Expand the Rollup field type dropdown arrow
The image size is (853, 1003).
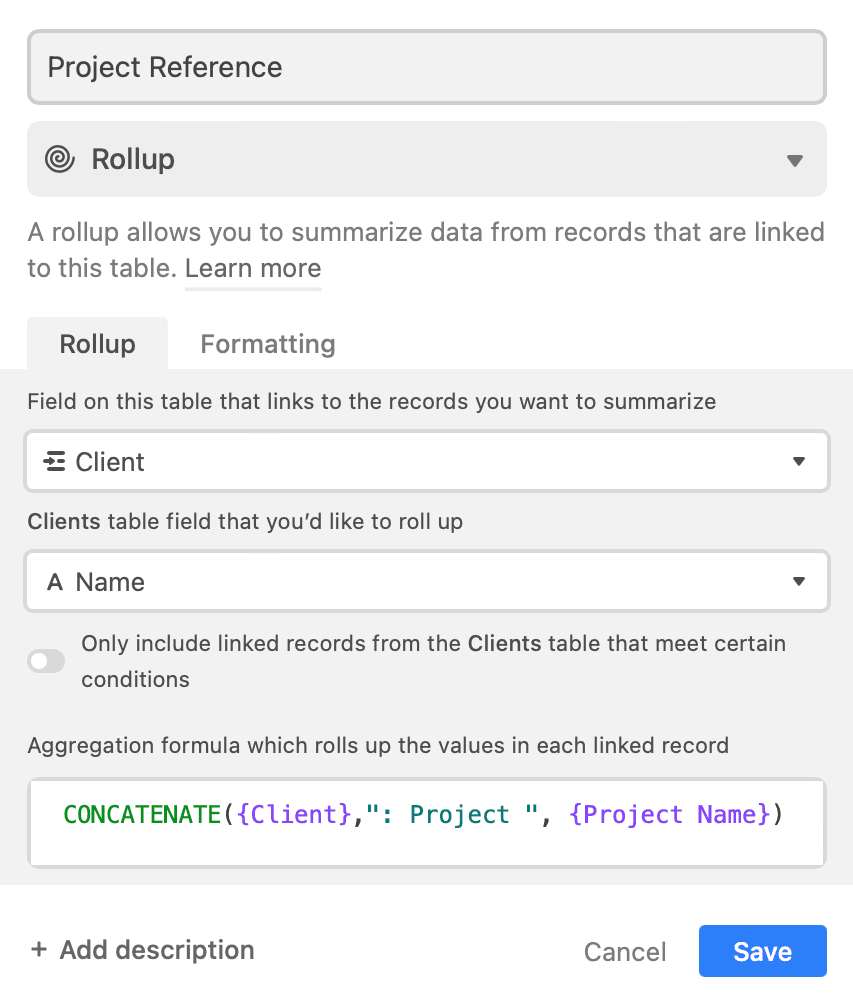pos(795,161)
